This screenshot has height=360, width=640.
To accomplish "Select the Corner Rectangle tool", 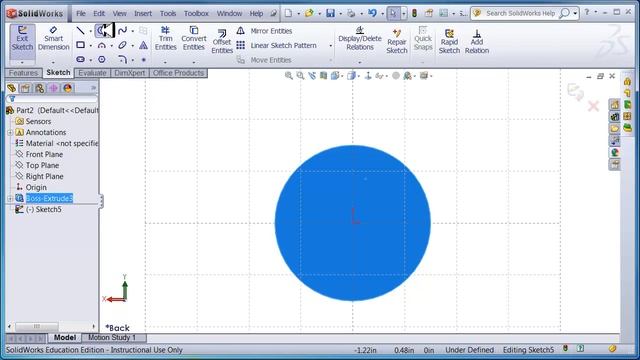I will tap(80, 45).
